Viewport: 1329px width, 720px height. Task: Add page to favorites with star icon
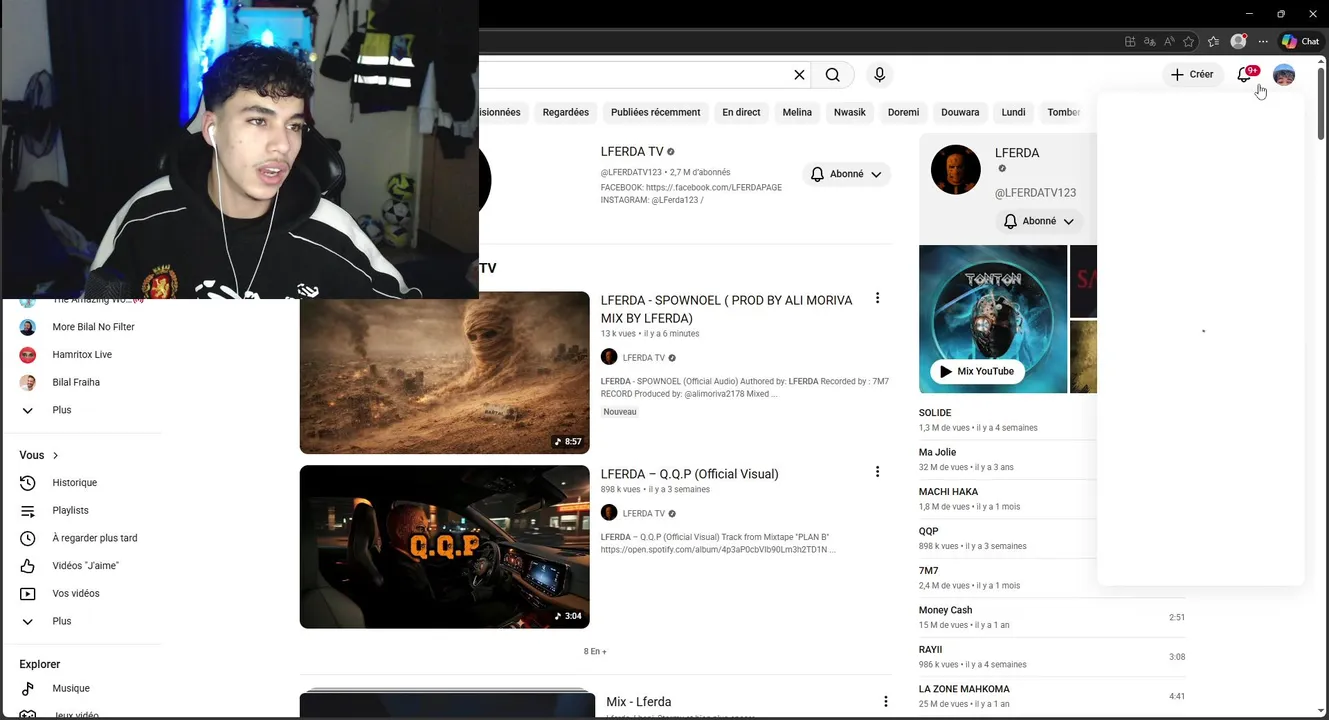coord(1188,42)
